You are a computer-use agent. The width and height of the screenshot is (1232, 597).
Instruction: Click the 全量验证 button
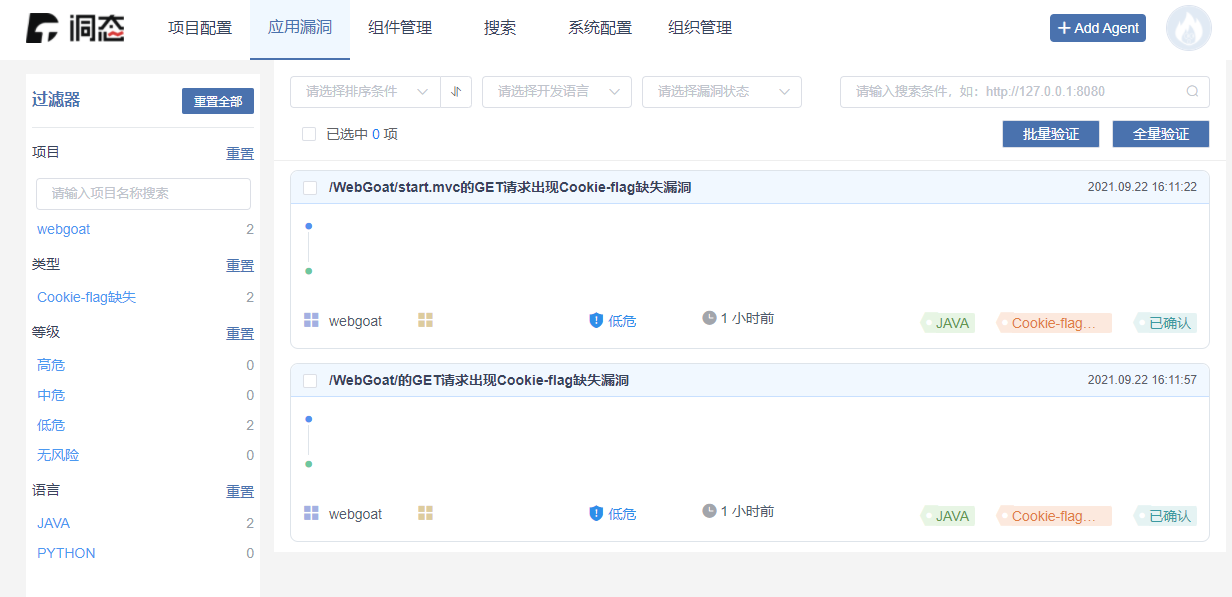(1160, 133)
